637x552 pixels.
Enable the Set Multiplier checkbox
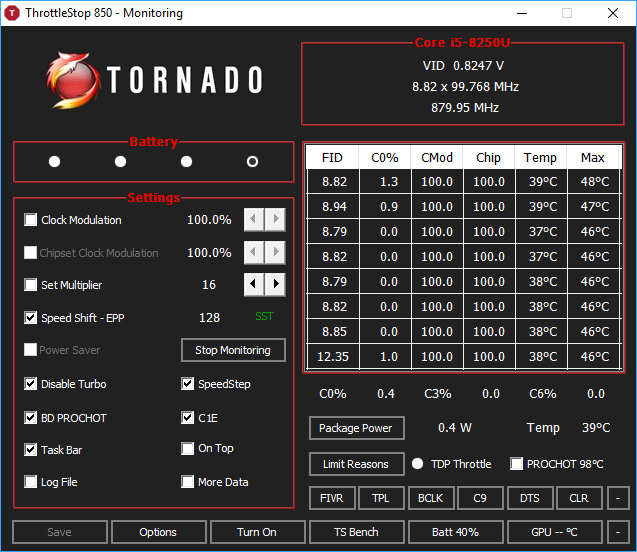click(30, 284)
